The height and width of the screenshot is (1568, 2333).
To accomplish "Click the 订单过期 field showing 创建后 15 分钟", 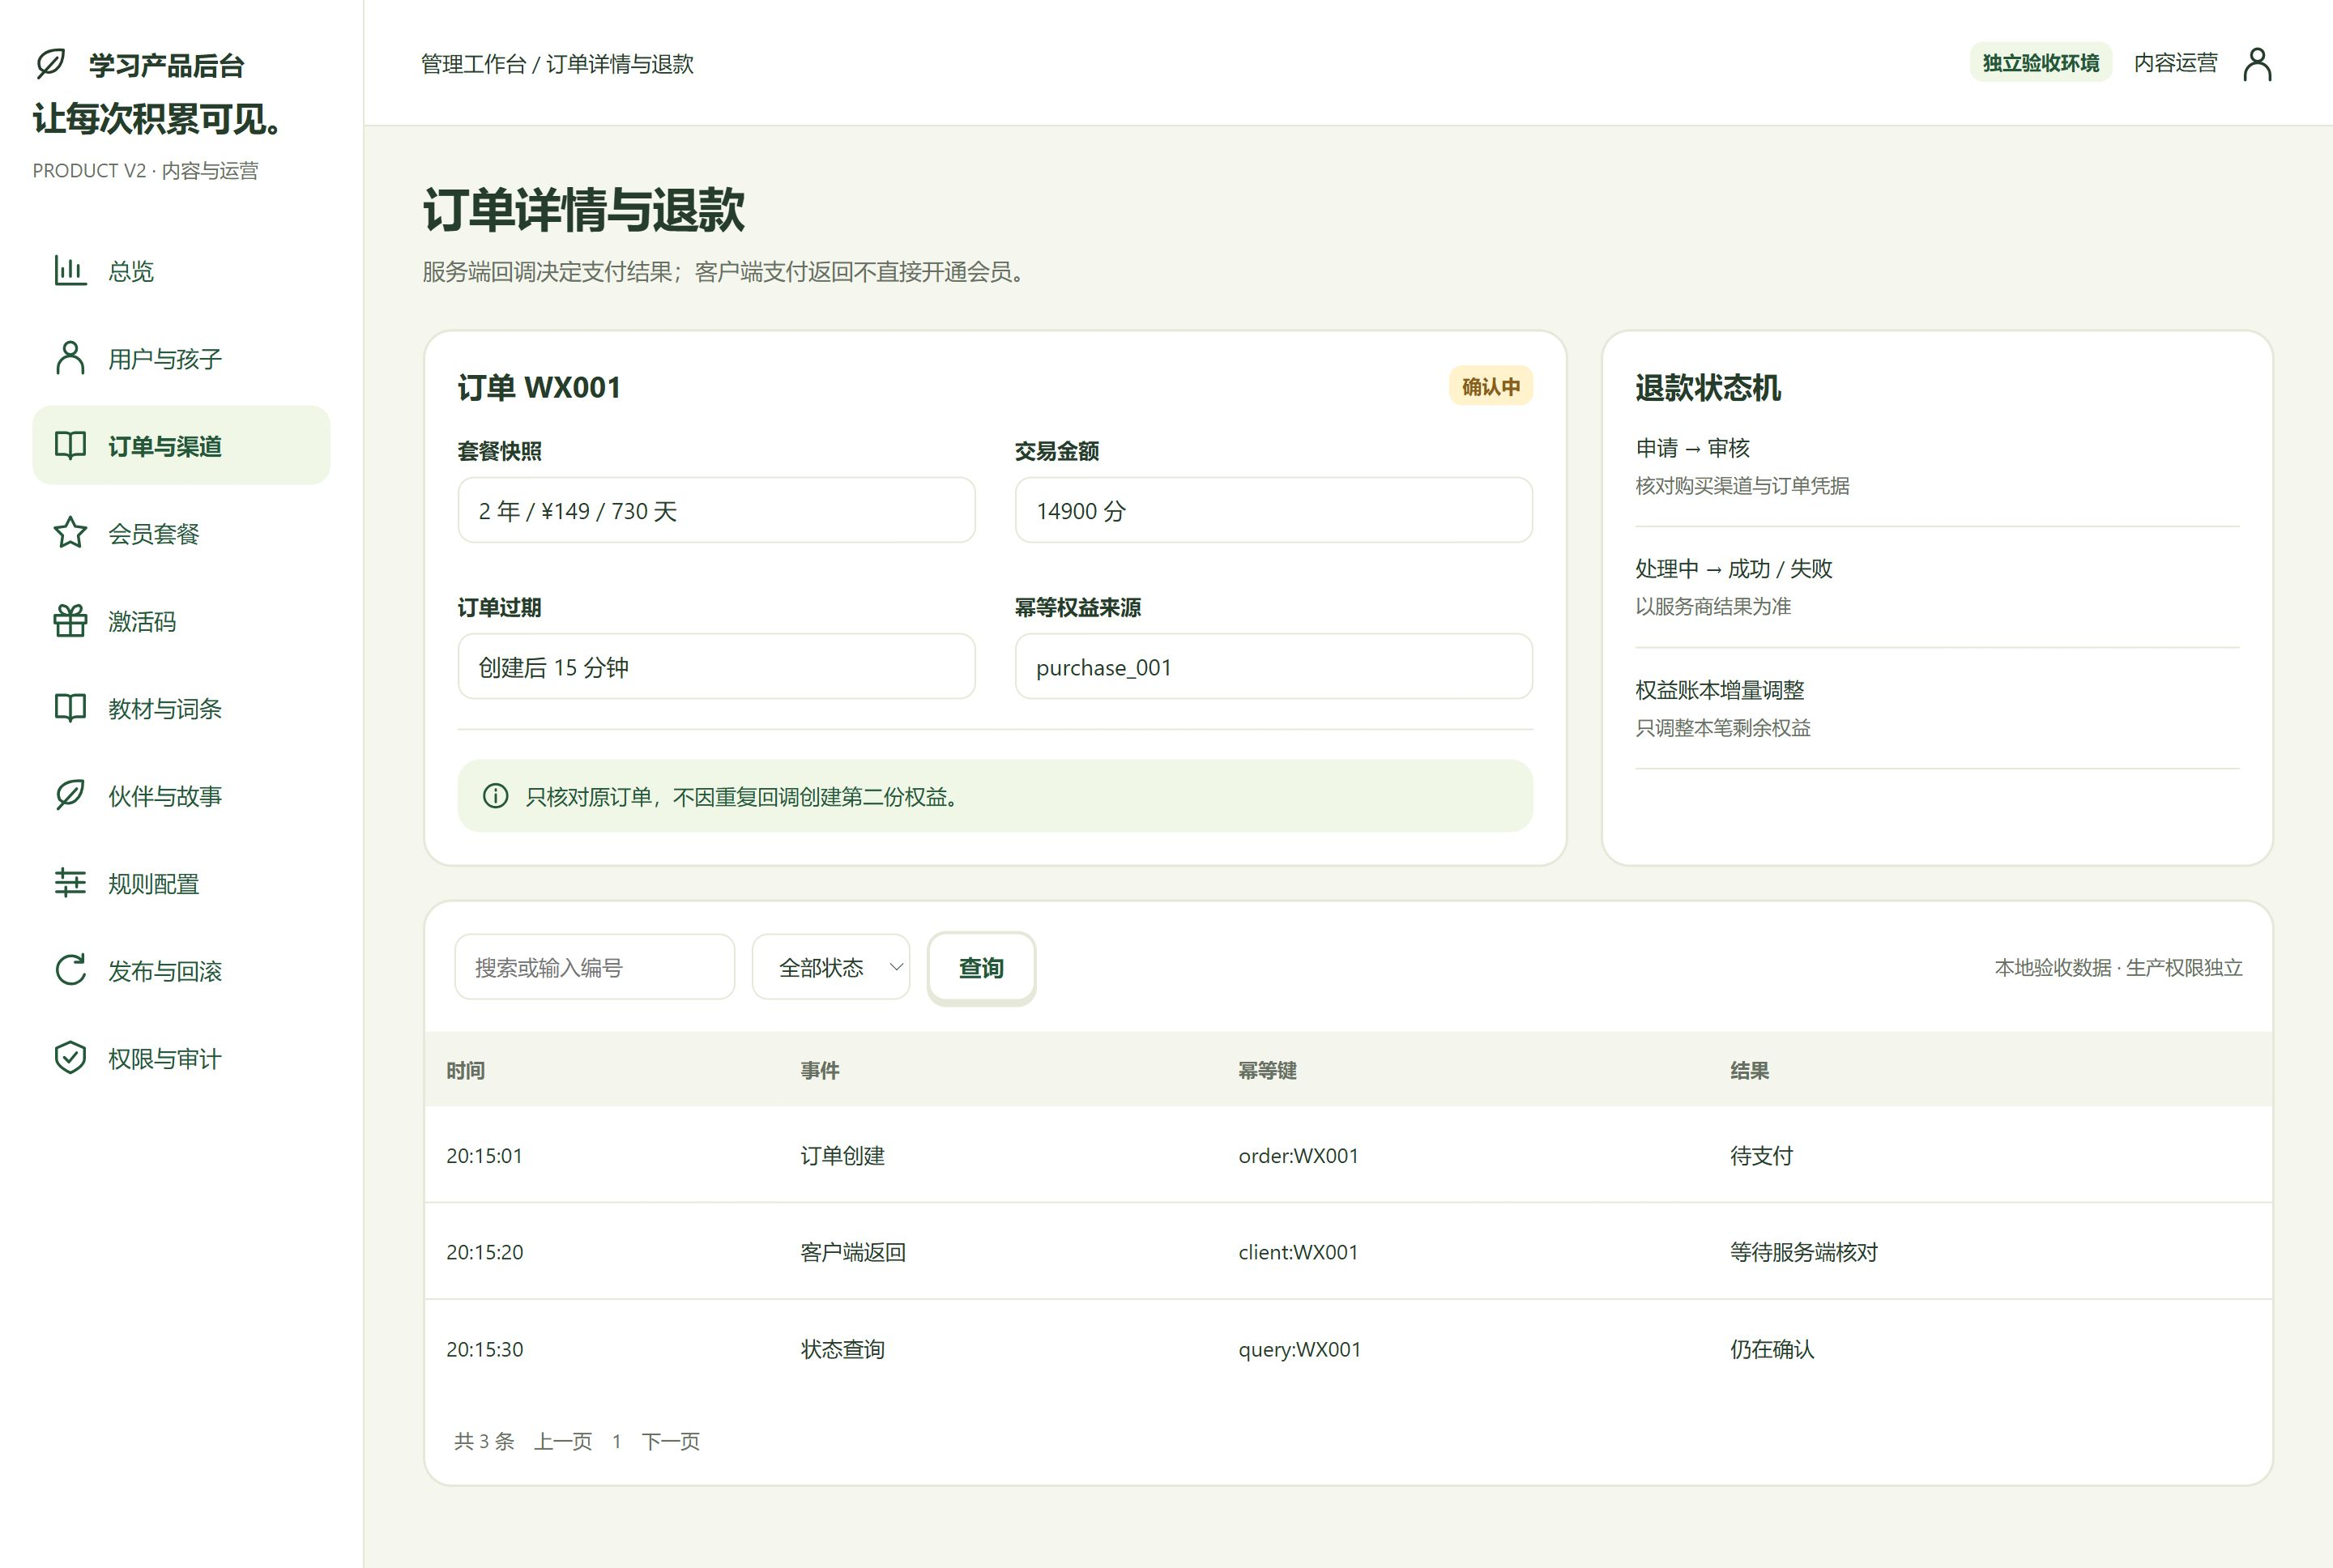I will tap(716, 666).
